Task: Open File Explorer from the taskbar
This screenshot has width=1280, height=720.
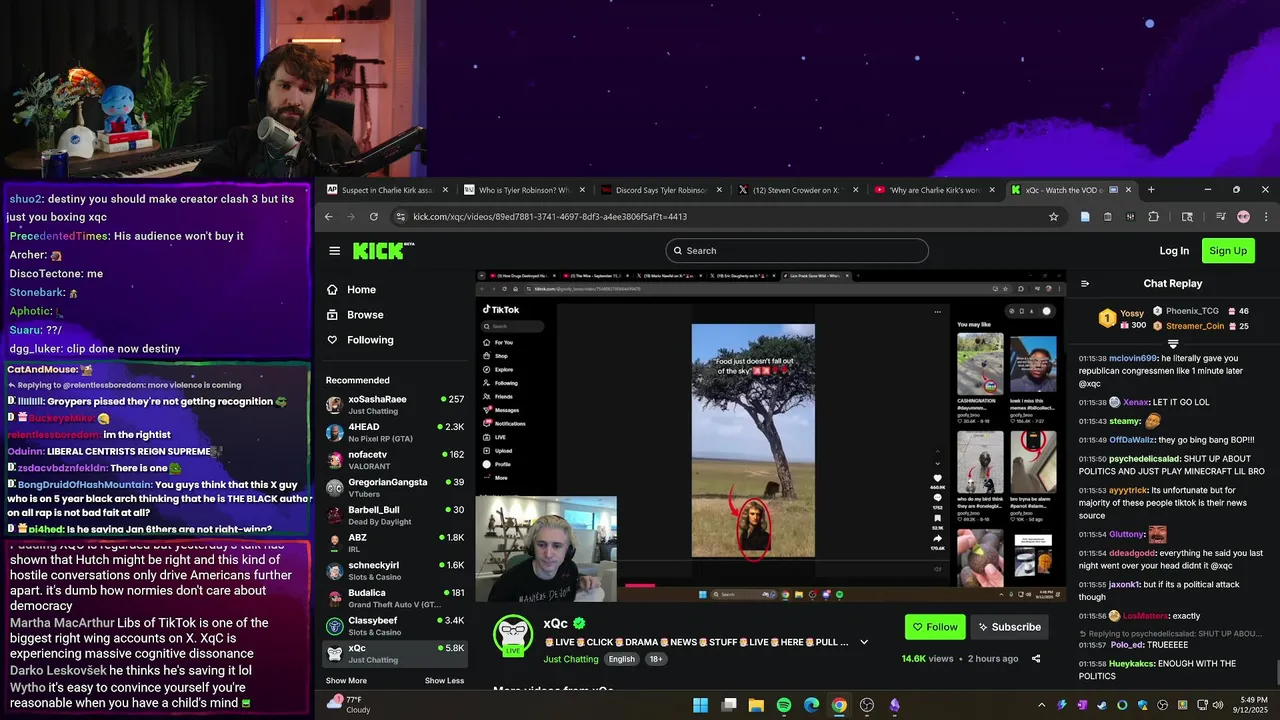Action: [756, 705]
